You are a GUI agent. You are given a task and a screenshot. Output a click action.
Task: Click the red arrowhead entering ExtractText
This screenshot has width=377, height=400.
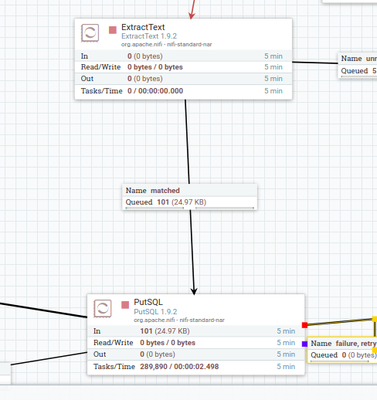tap(191, 15)
